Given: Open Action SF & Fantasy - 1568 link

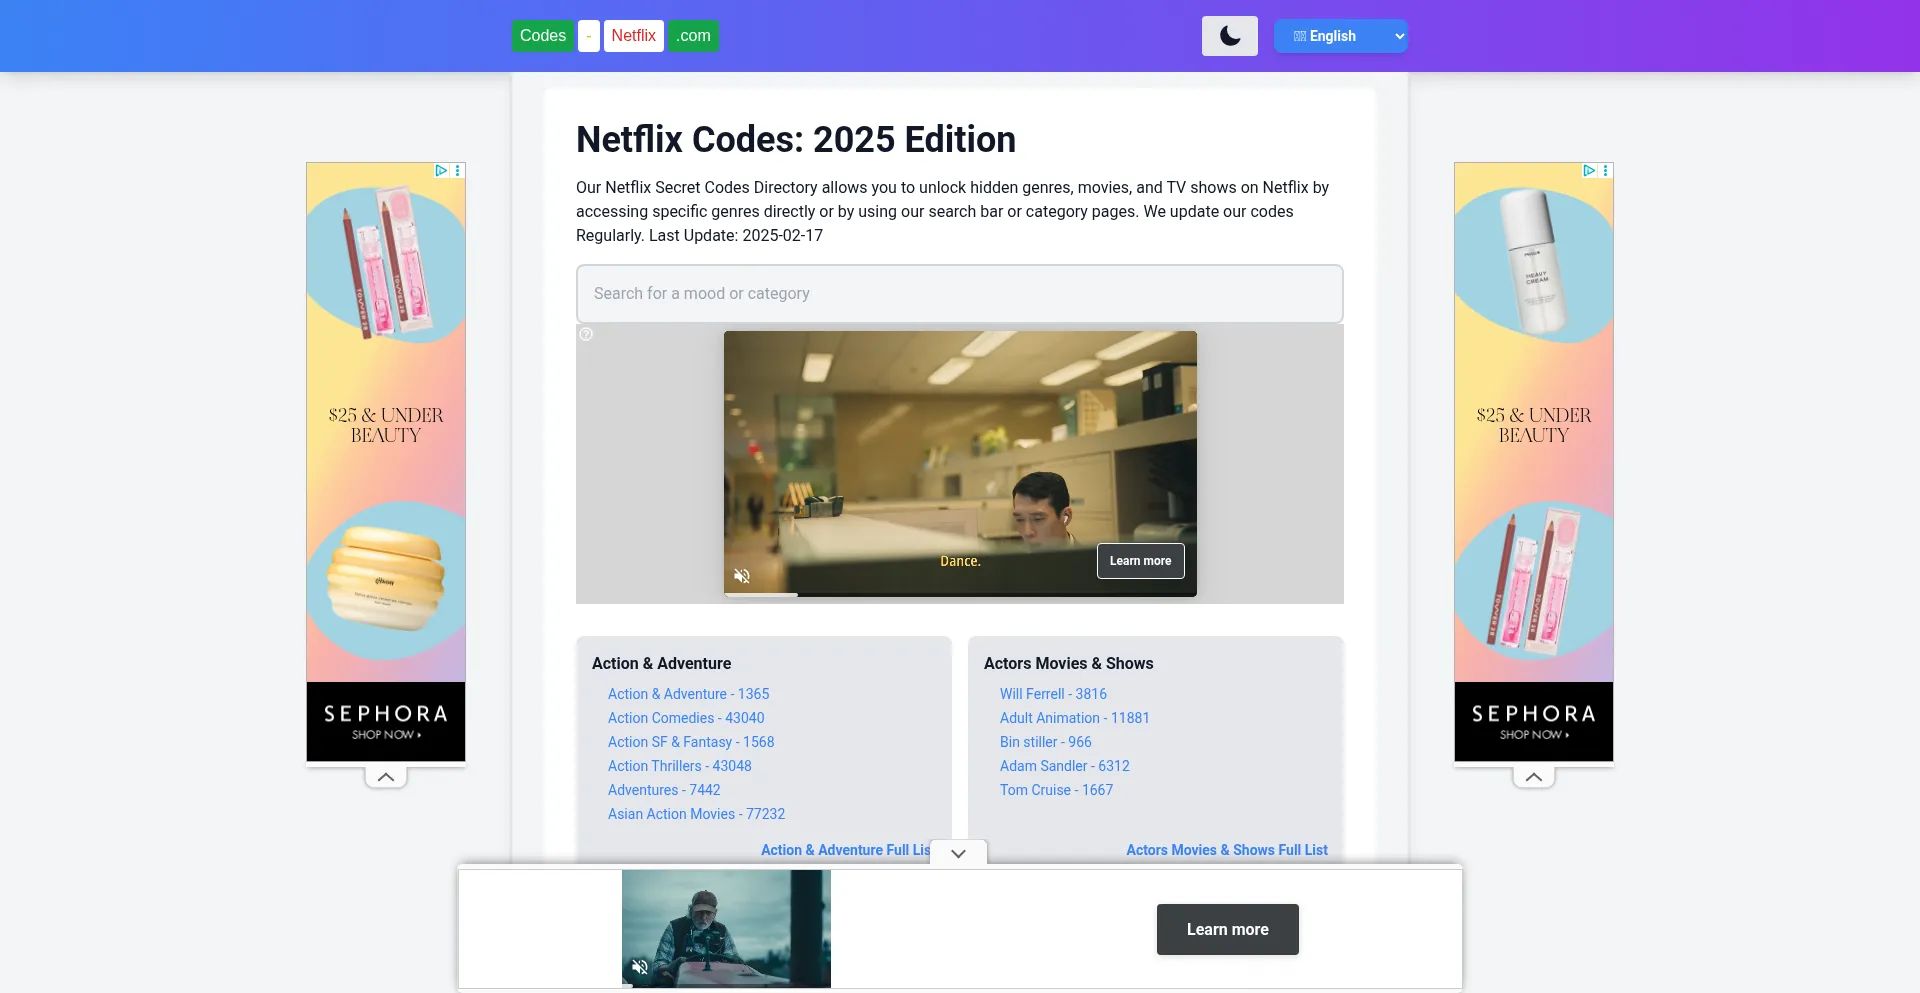Looking at the screenshot, I should [x=691, y=742].
